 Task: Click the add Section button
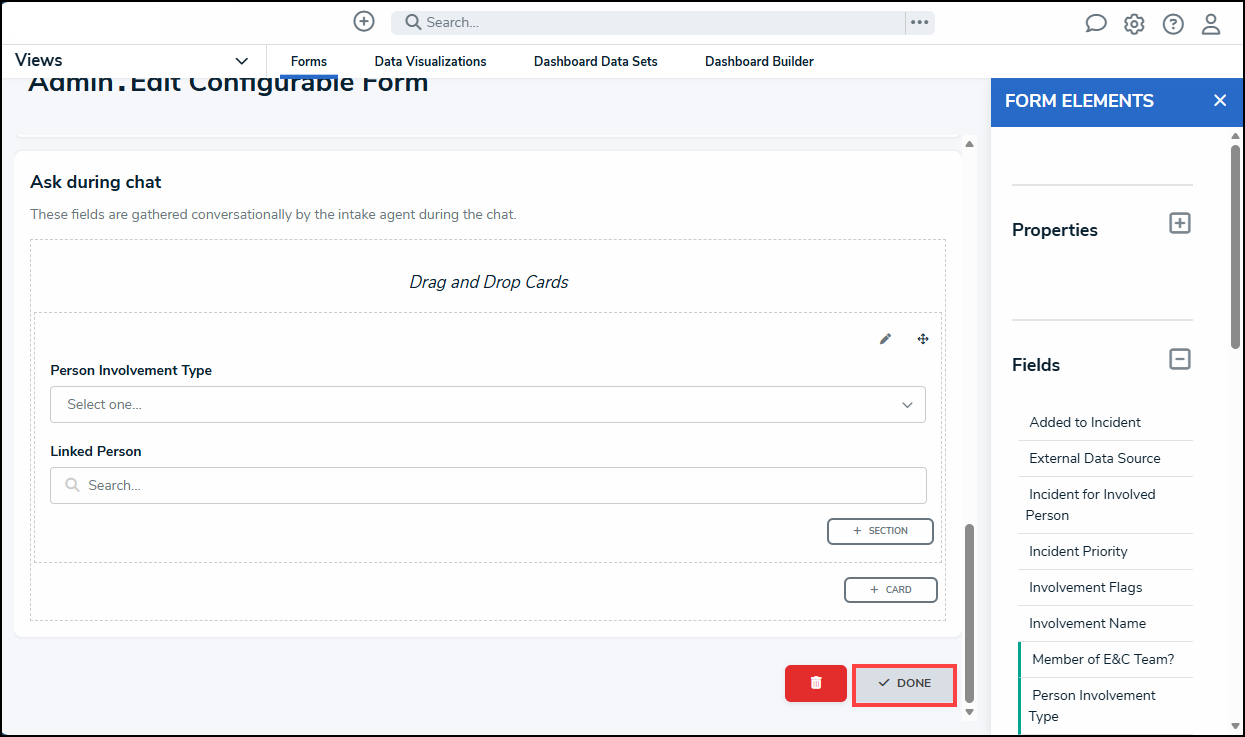point(880,531)
